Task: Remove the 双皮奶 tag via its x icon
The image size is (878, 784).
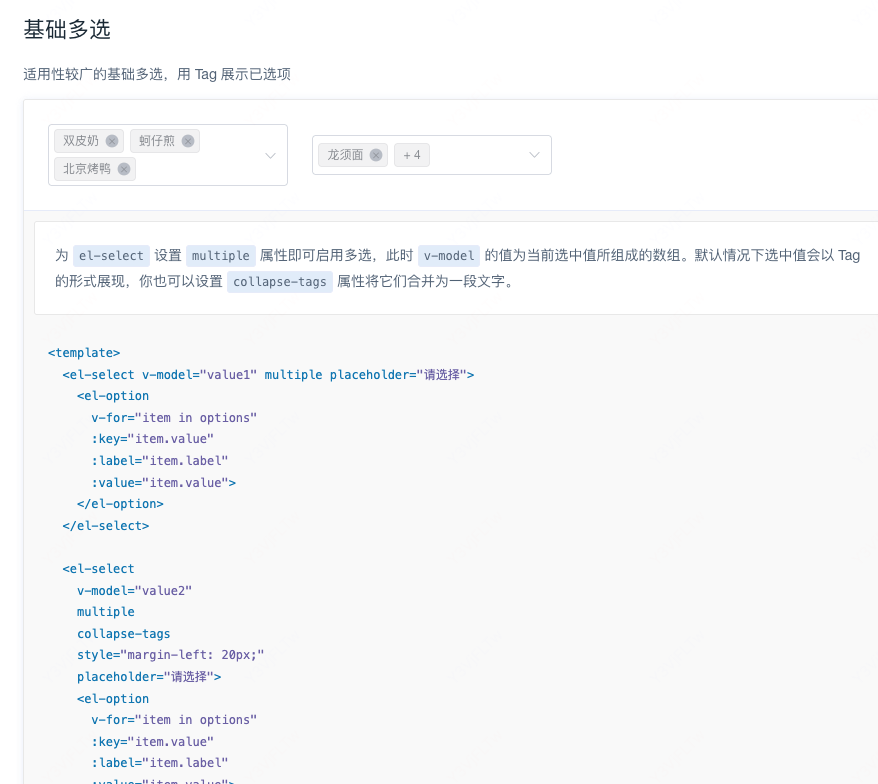Action: tap(110, 140)
